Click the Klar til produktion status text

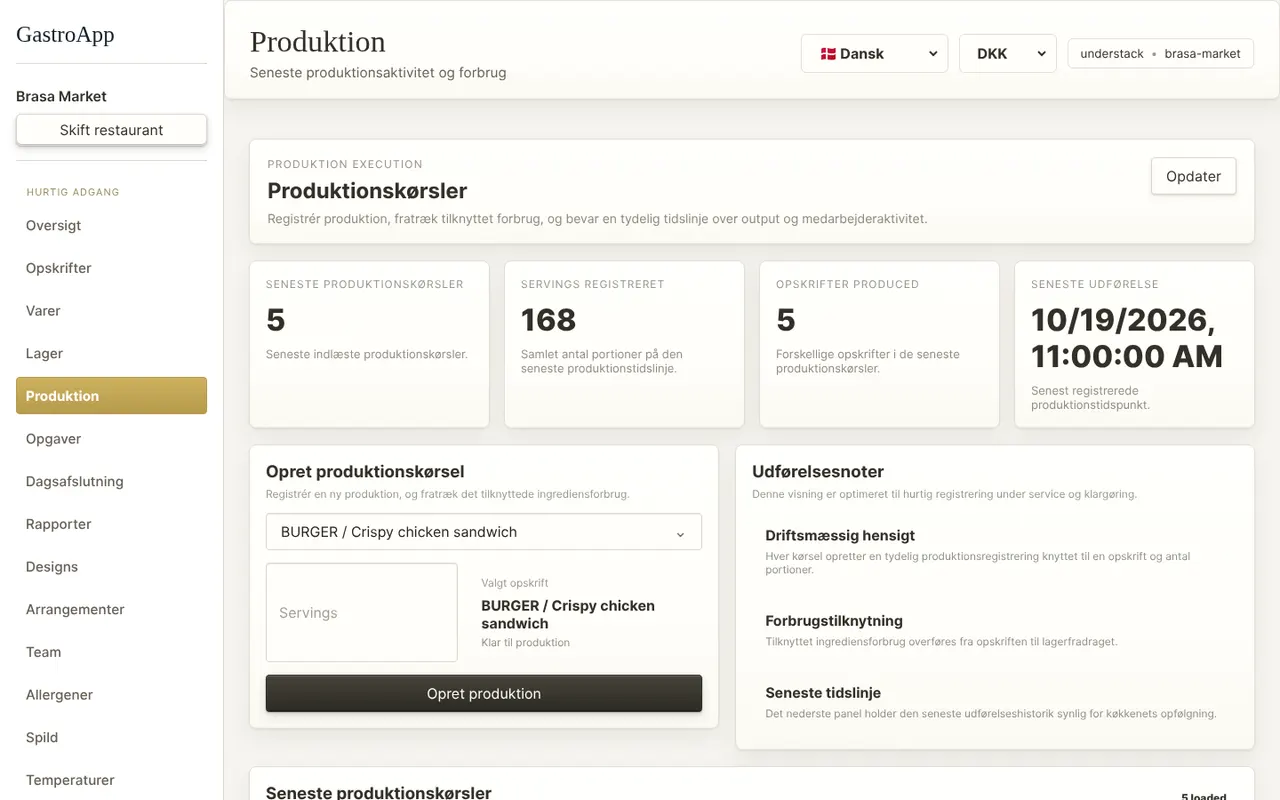tap(525, 643)
